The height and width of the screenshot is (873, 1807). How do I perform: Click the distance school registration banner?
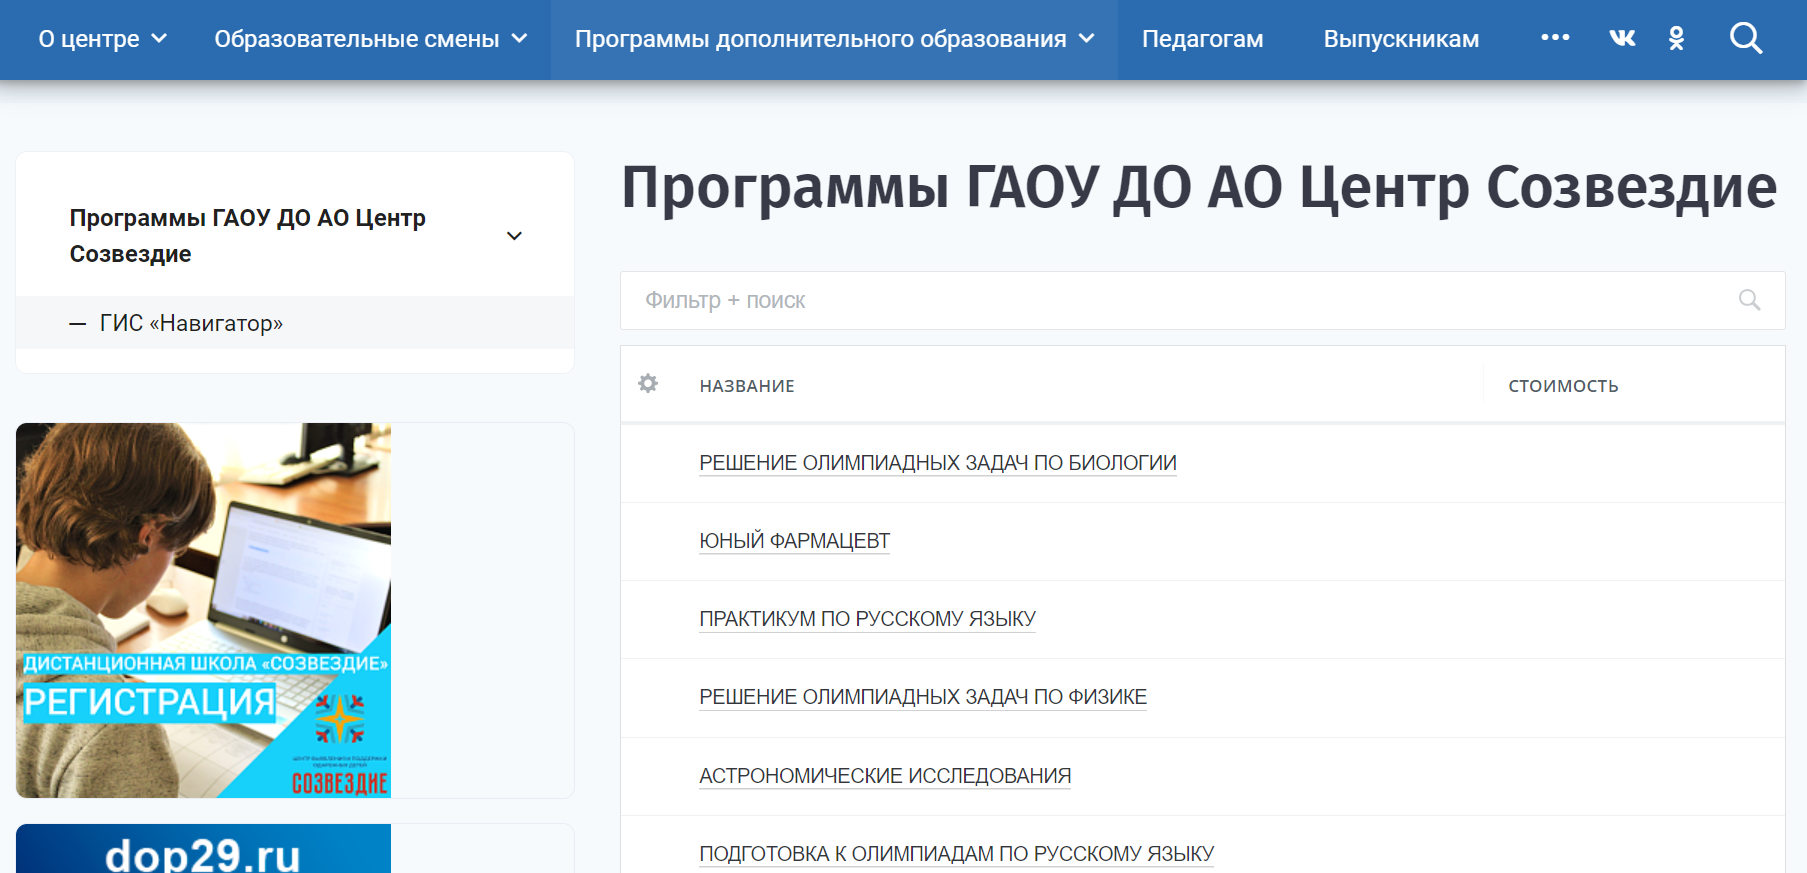pyautogui.click(x=203, y=610)
